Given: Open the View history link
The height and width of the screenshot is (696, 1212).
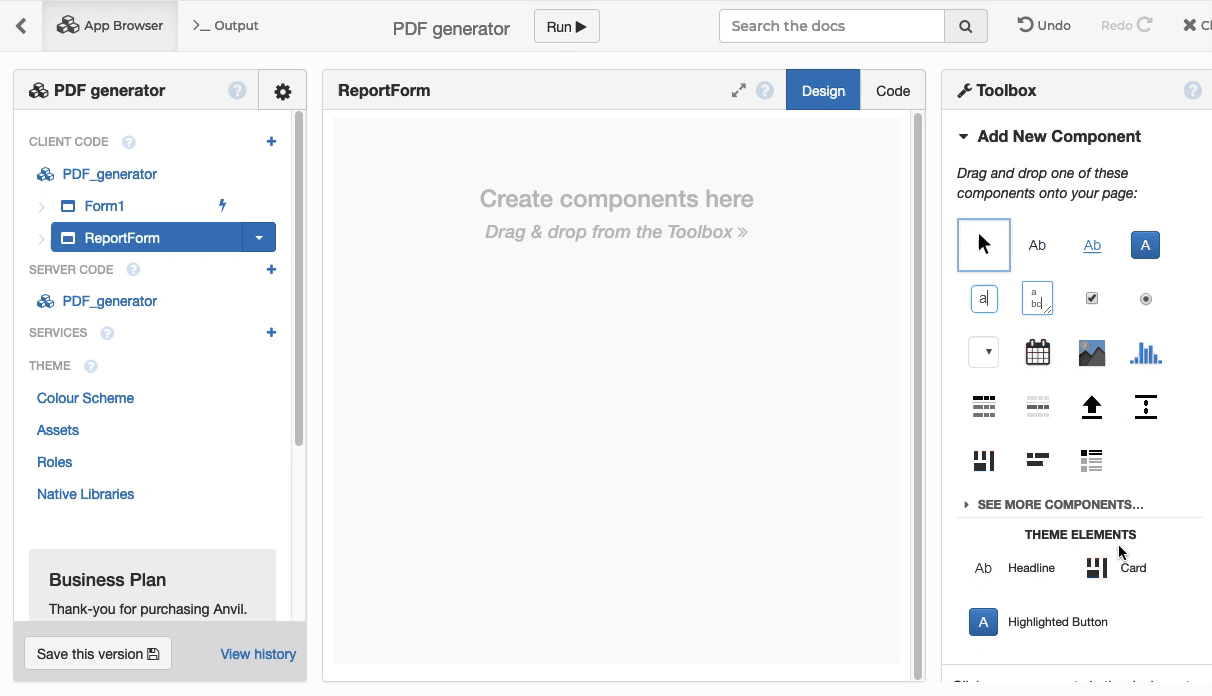Looking at the screenshot, I should point(258,654).
